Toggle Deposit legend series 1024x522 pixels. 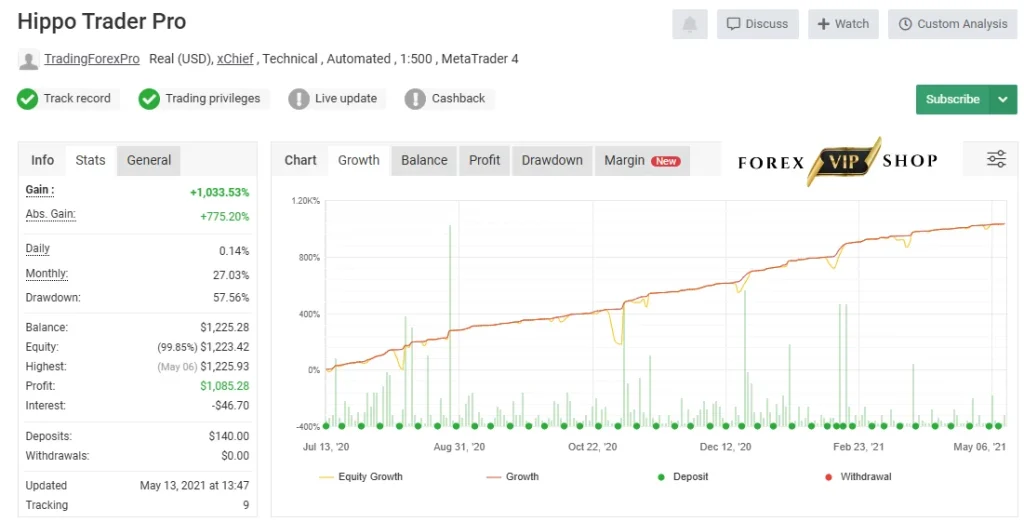682,477
